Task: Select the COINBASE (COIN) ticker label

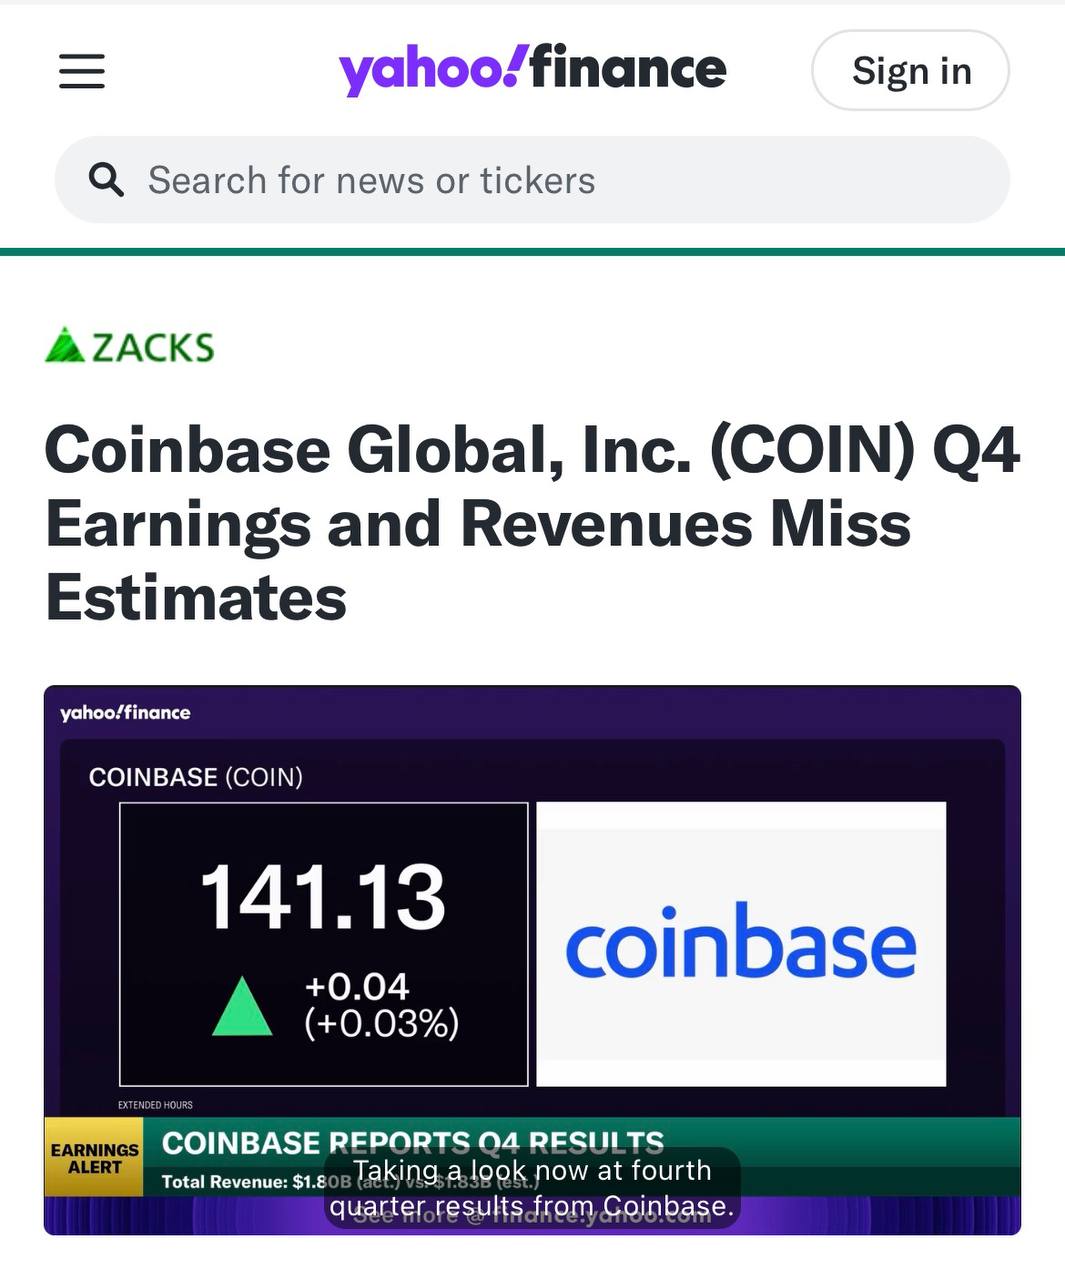Action: 196,777
